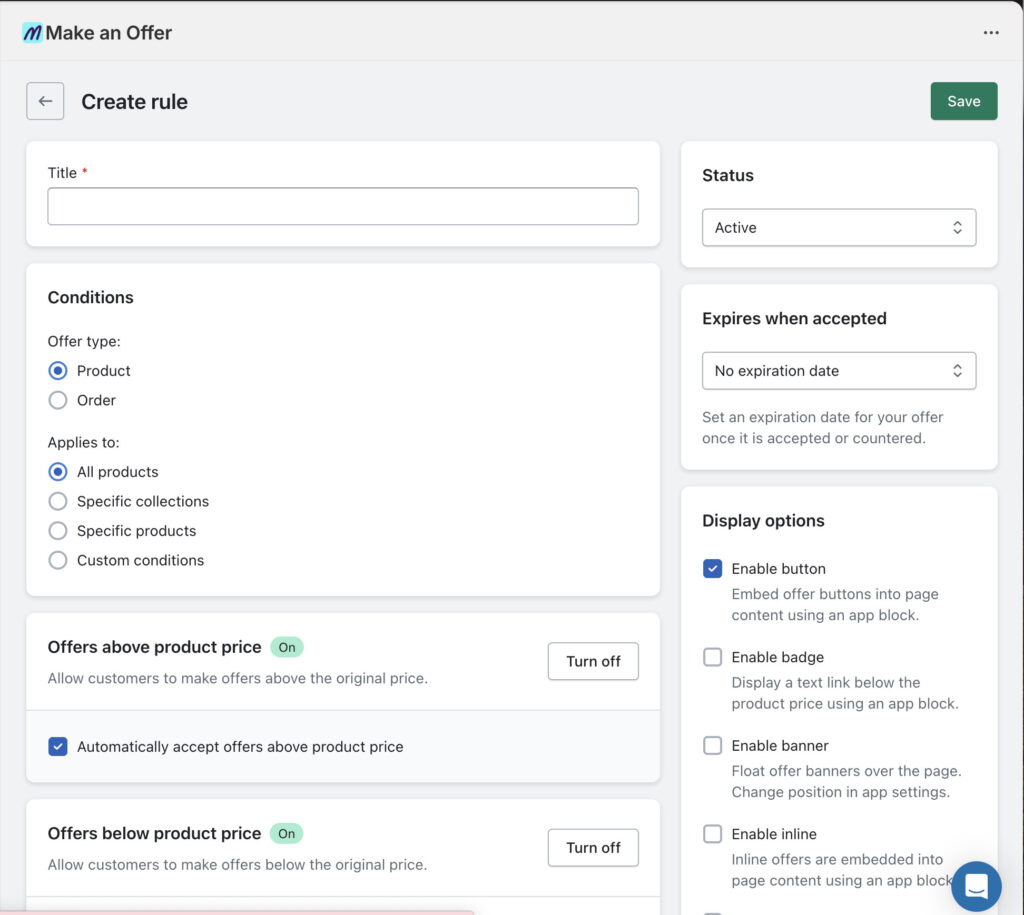Click into the Title text field

tap(342, 206)
